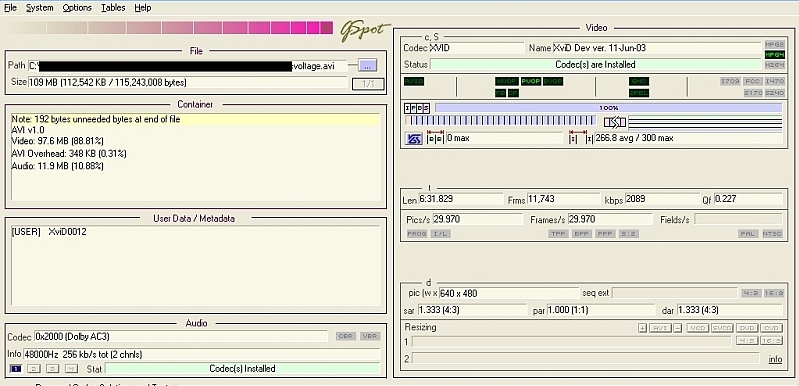Open the Tables menu
799x386 pixels.
(x=113, y=8)
